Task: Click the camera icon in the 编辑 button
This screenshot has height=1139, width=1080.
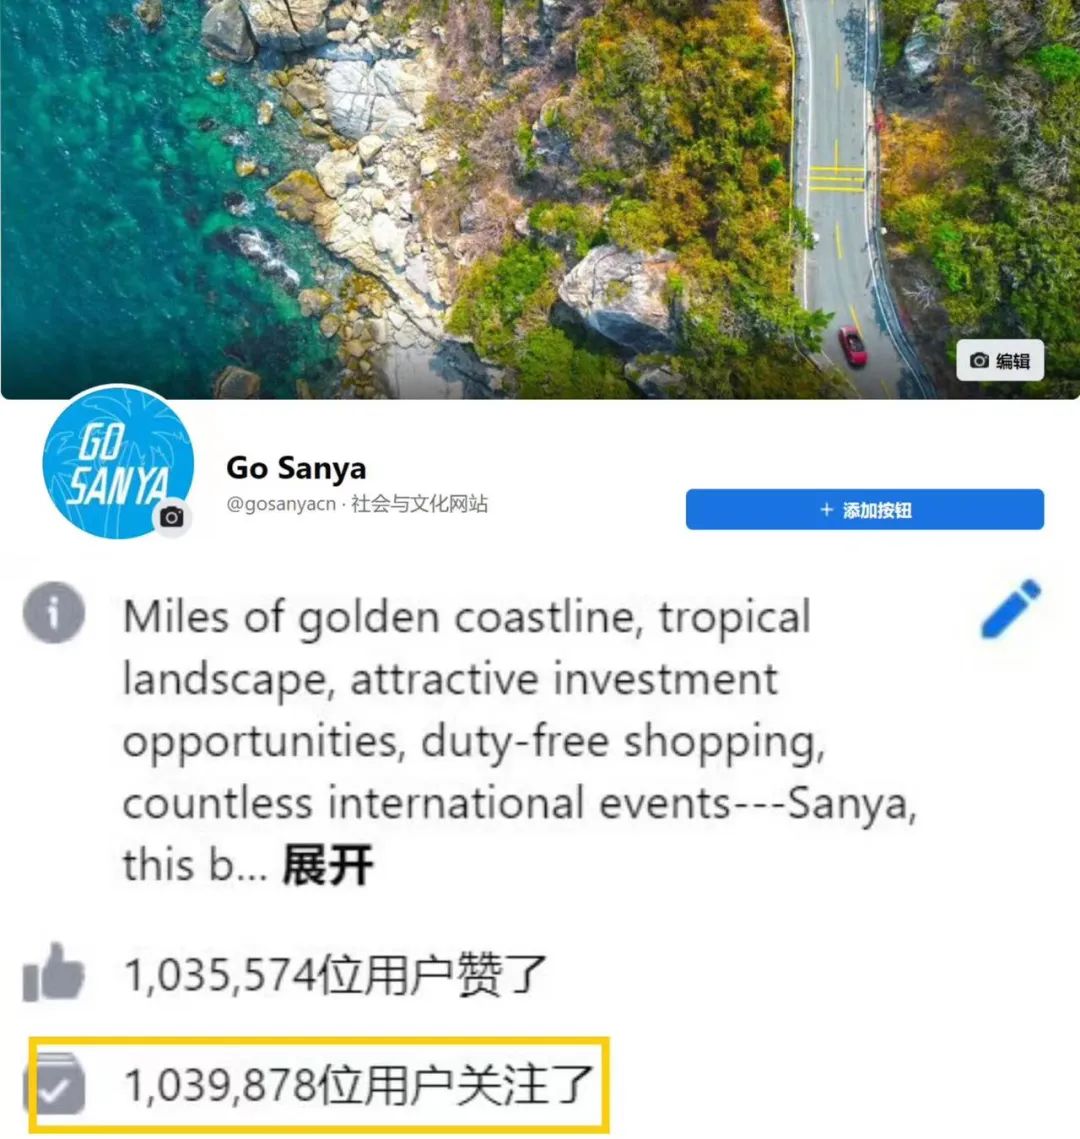Action: coord(979,360)
